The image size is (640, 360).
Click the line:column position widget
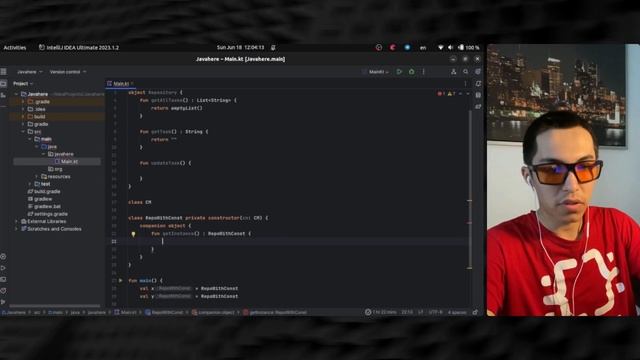(407, 312)
